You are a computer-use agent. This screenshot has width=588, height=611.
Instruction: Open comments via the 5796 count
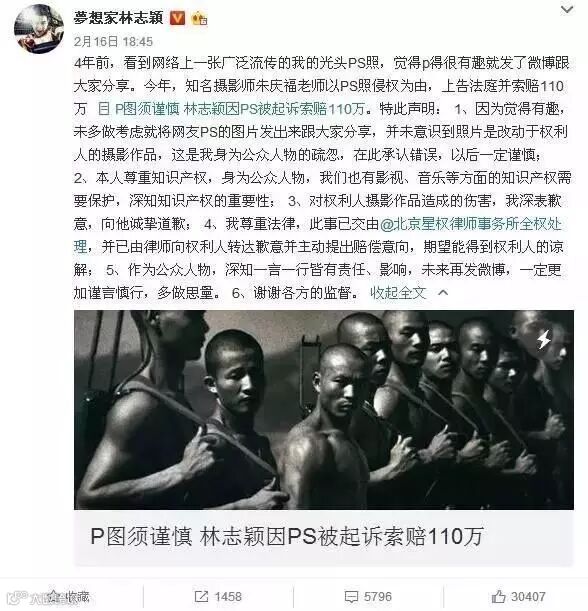click(x=378, y=597)
